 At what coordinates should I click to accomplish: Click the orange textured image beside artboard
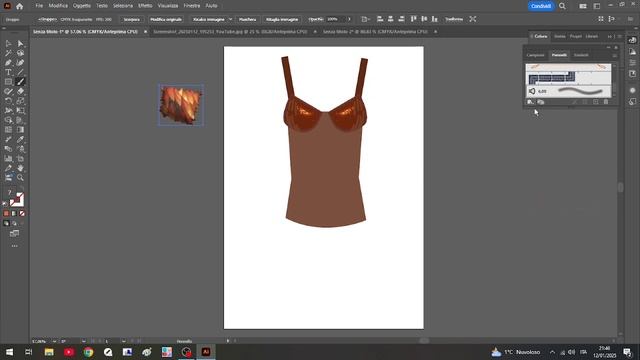tap(181, 105)
